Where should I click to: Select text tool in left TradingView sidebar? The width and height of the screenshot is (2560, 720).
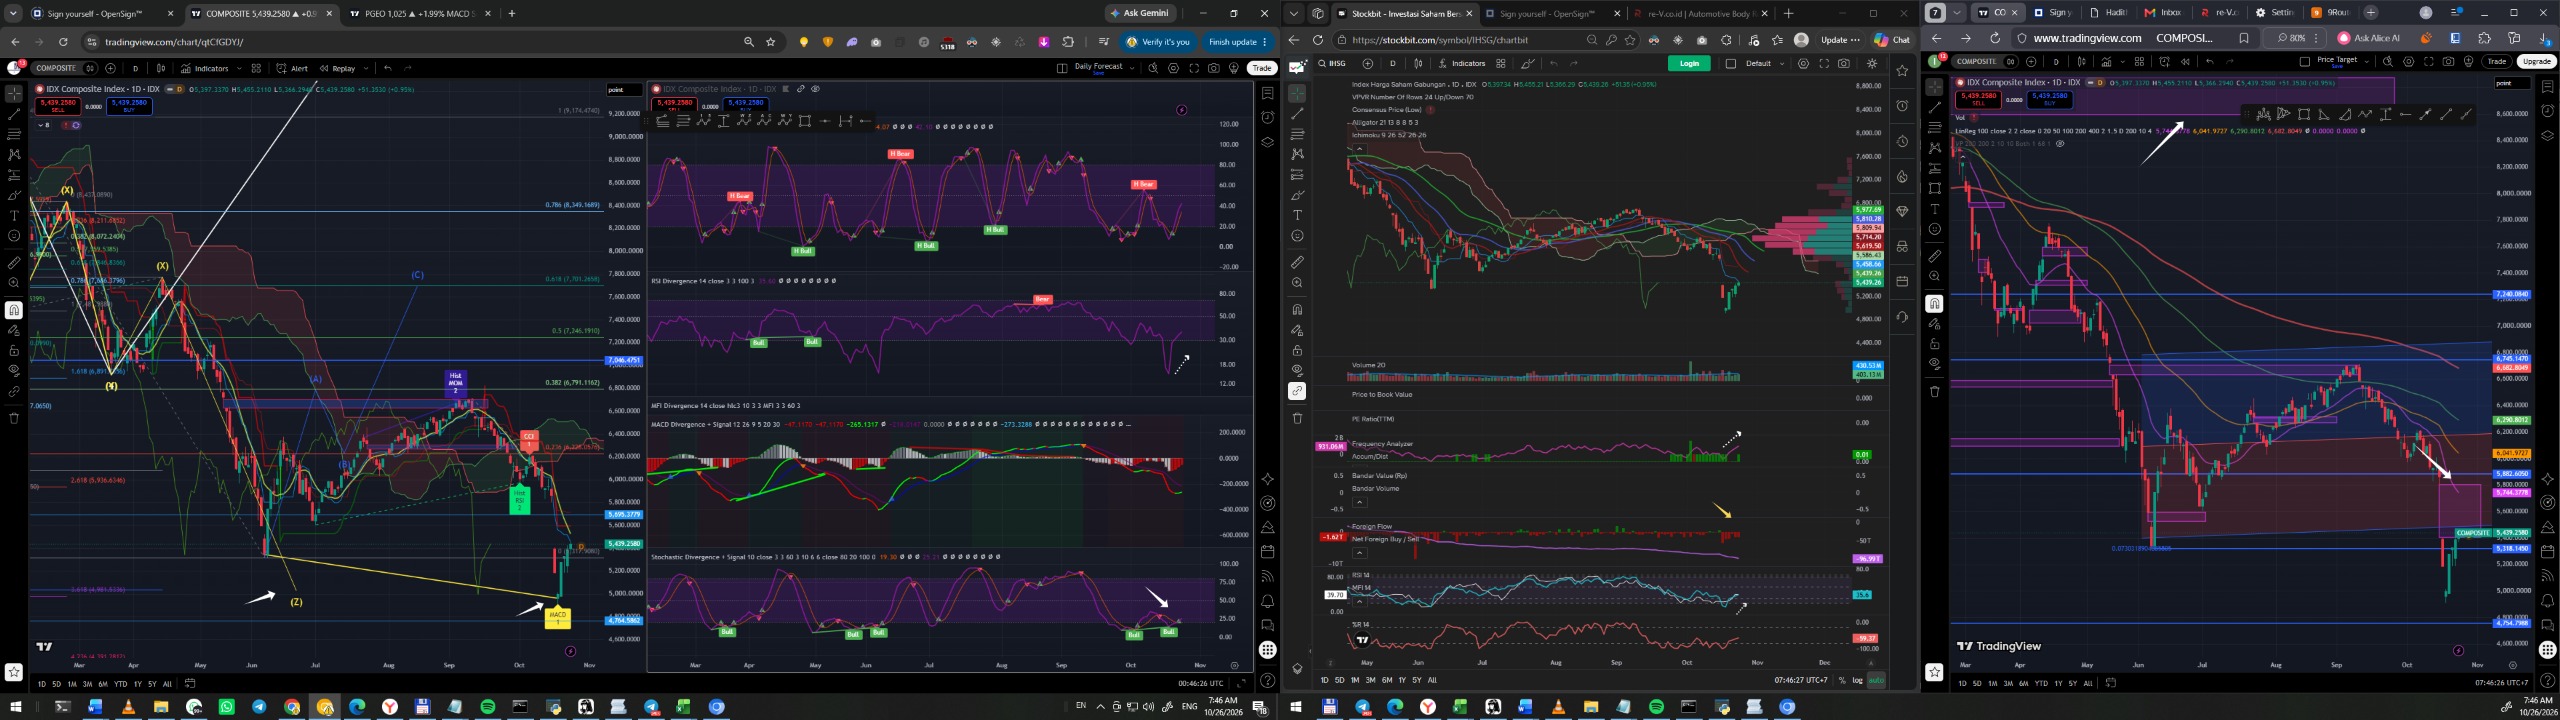tap(14, 215)
